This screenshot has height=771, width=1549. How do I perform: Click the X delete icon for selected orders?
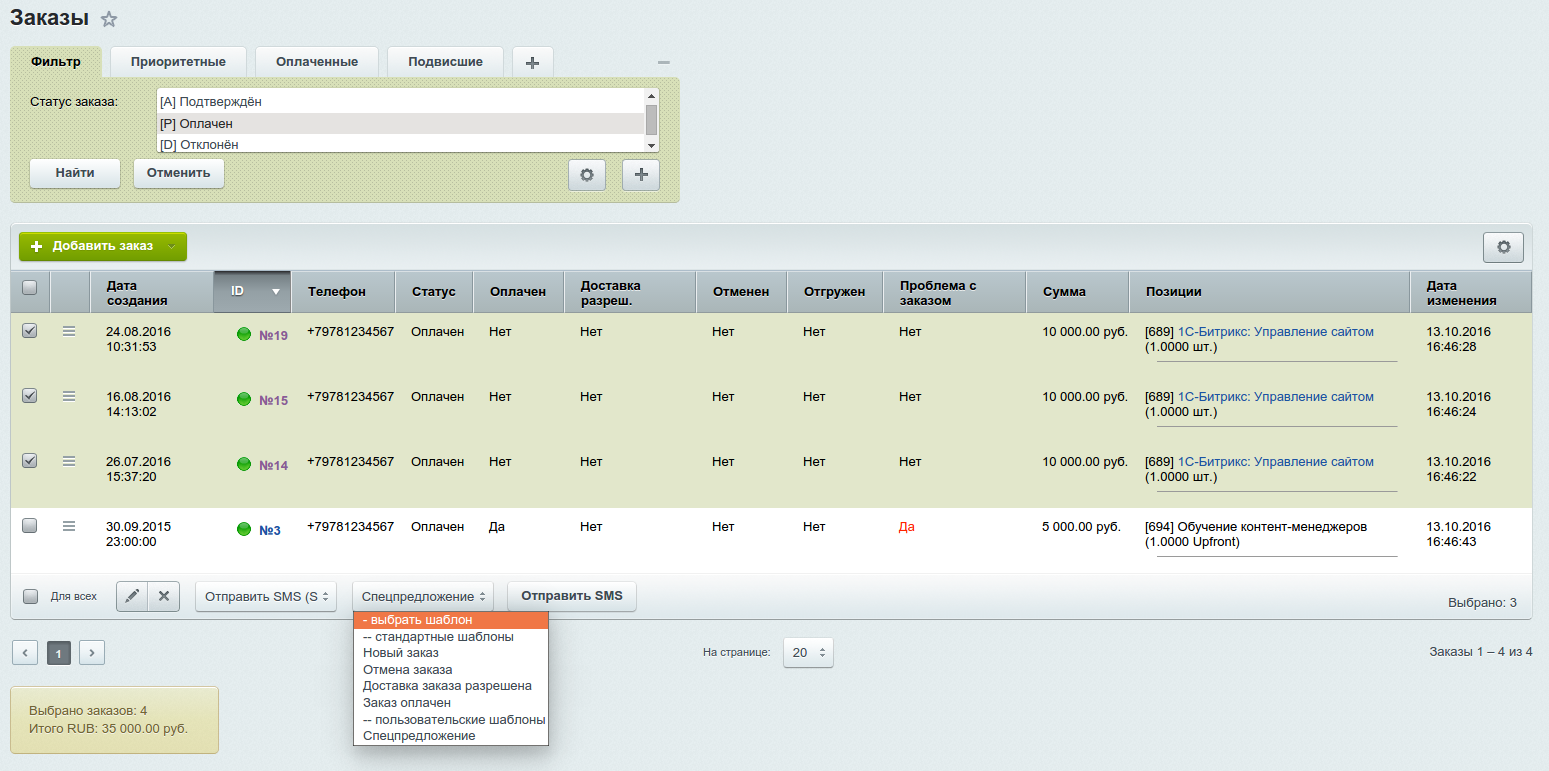point(163,596)
